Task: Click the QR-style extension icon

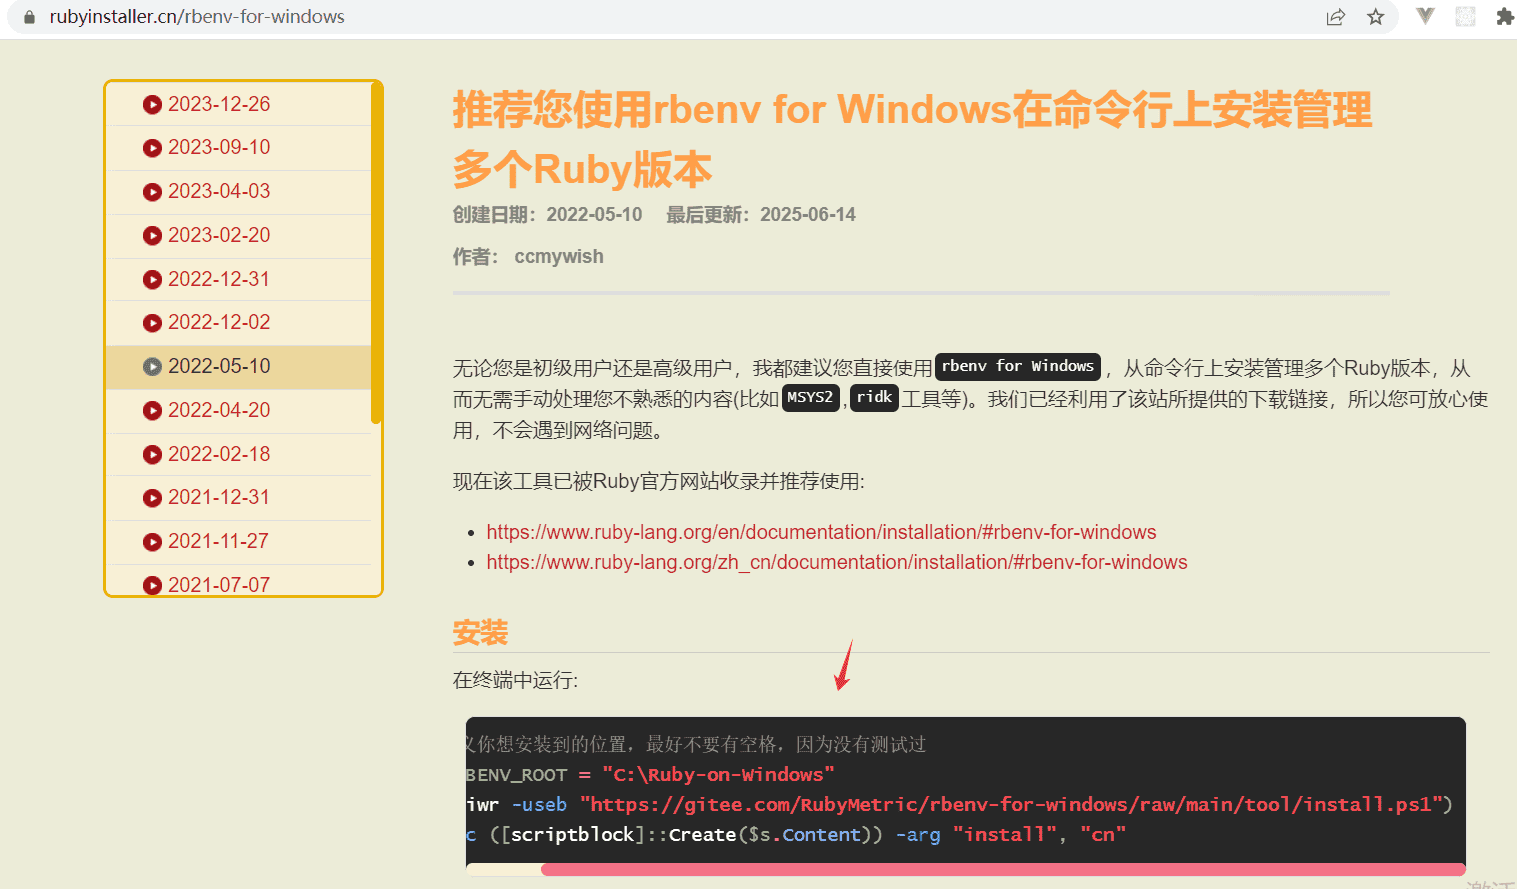Action: (x=1465, y=16)
